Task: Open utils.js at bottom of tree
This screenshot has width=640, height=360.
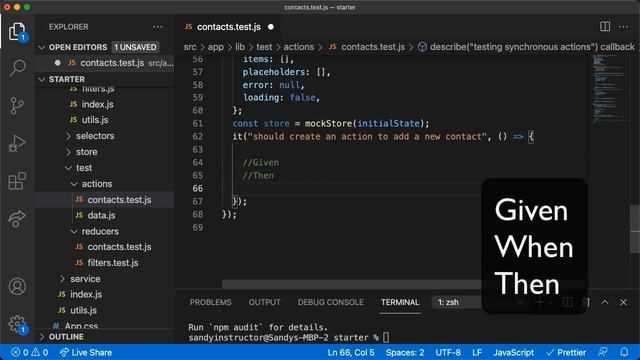Action: (83, 310)
